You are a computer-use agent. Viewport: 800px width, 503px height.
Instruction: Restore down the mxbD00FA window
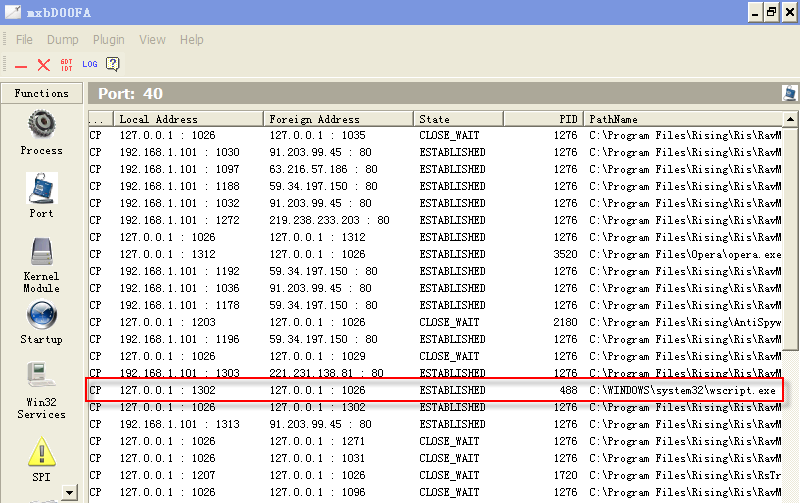[x=771, y=12]
